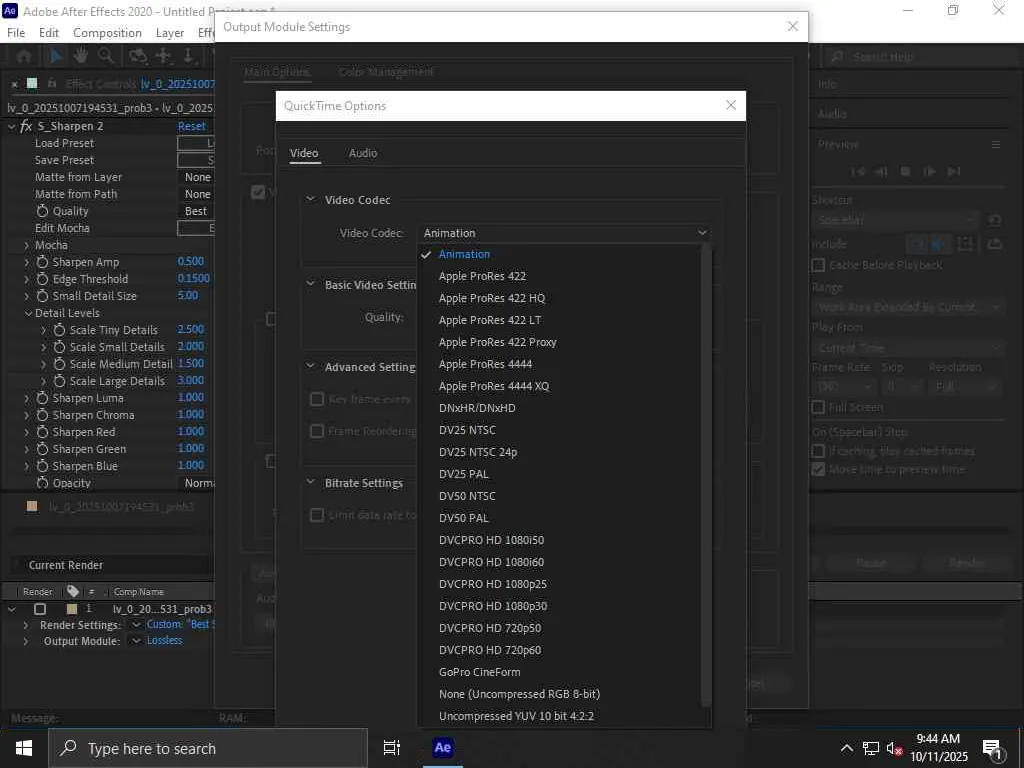Select the Selection arrow tool
The height and width of the screenshot is (768, 1024).
pos(56,56)
